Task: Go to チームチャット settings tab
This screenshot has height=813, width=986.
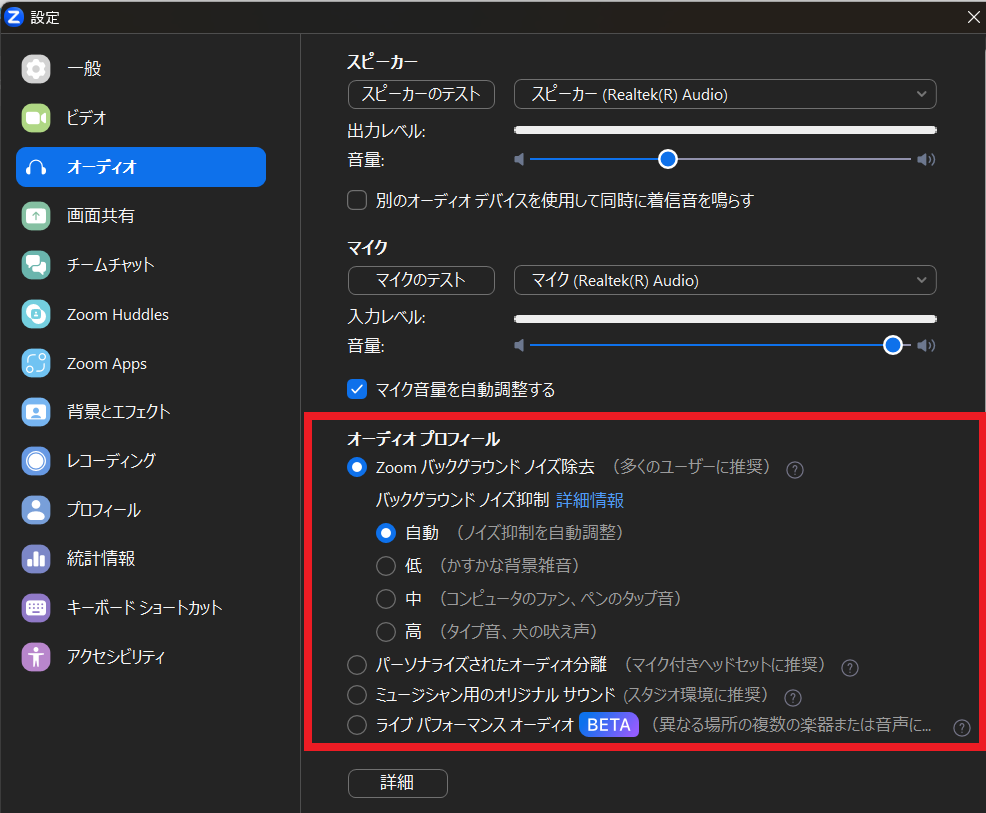Action: pyautogui.click(x=141, y=265)
